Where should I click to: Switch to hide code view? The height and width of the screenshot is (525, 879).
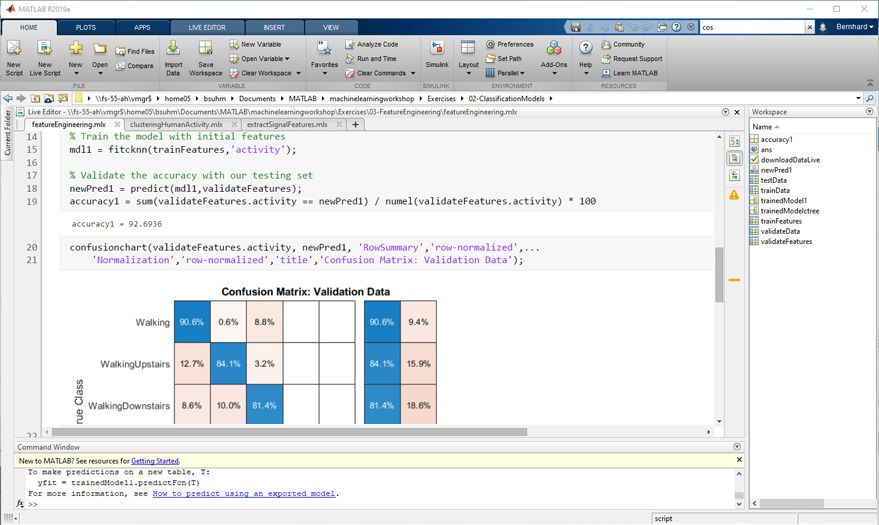tap(733, 174)
